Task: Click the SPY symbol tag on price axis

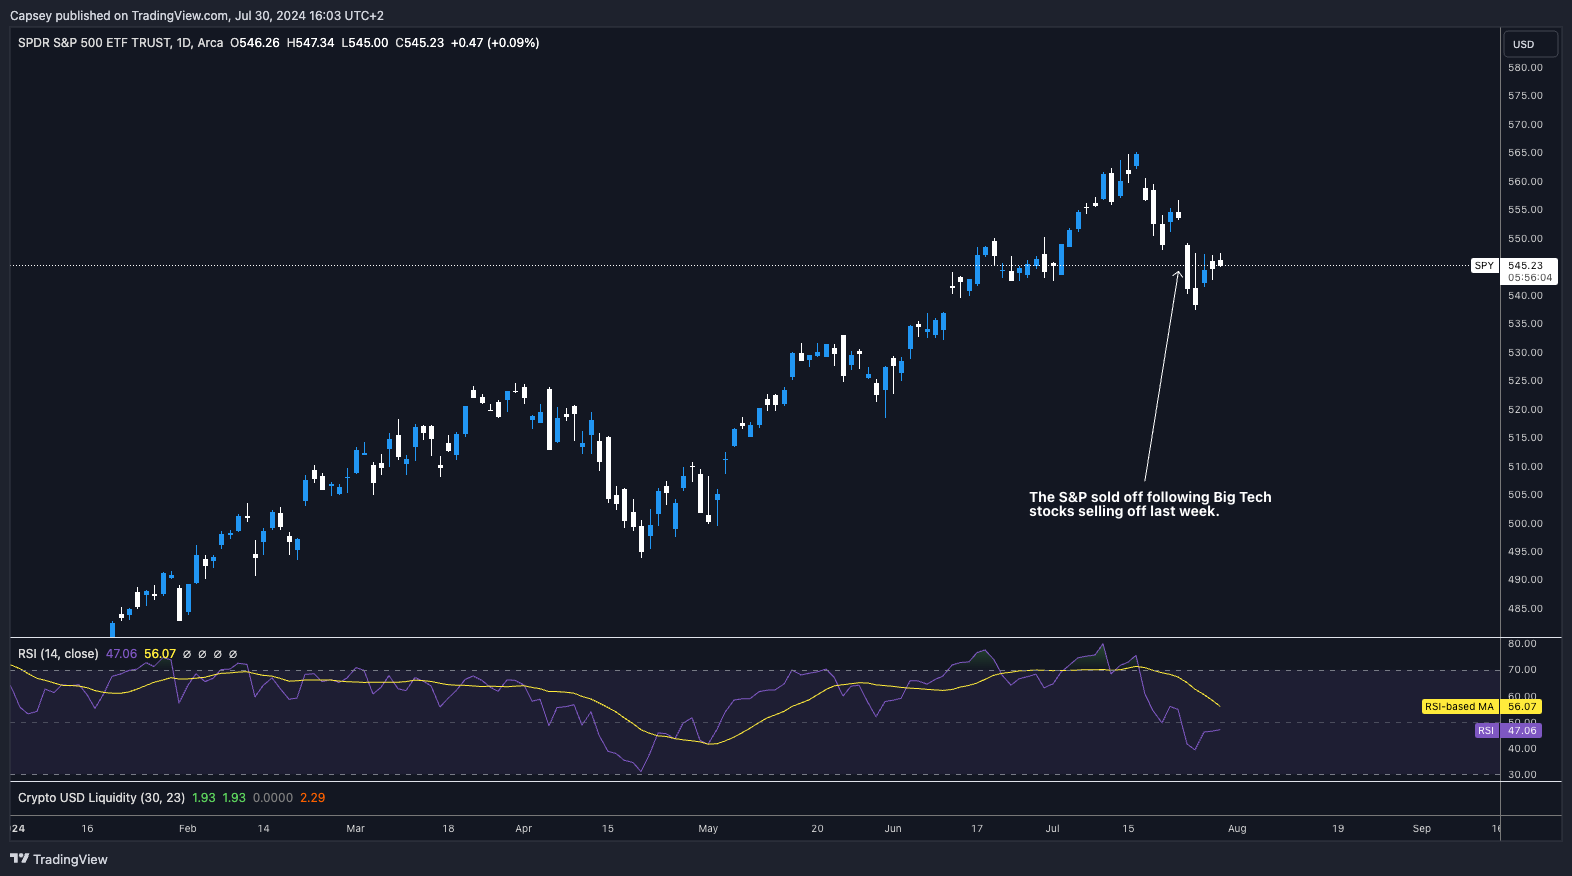Action: [1484, 266]
